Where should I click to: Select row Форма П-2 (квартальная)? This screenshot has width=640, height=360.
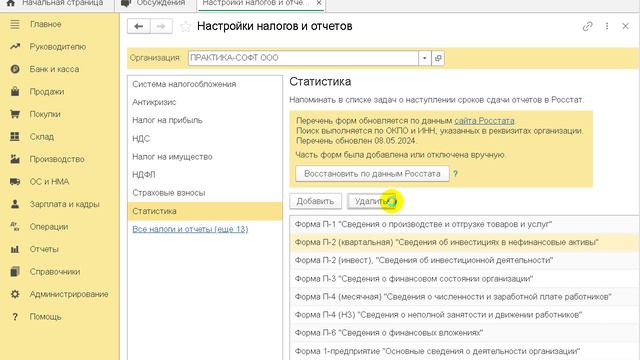pyautogui.click(x=464, y=242)
